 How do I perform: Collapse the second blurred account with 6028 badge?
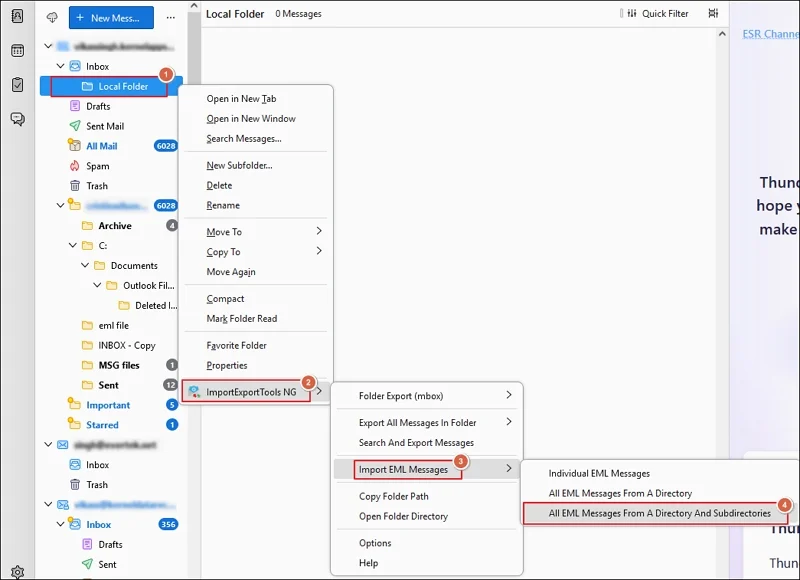pyautogui.click(x=60, y=205)
